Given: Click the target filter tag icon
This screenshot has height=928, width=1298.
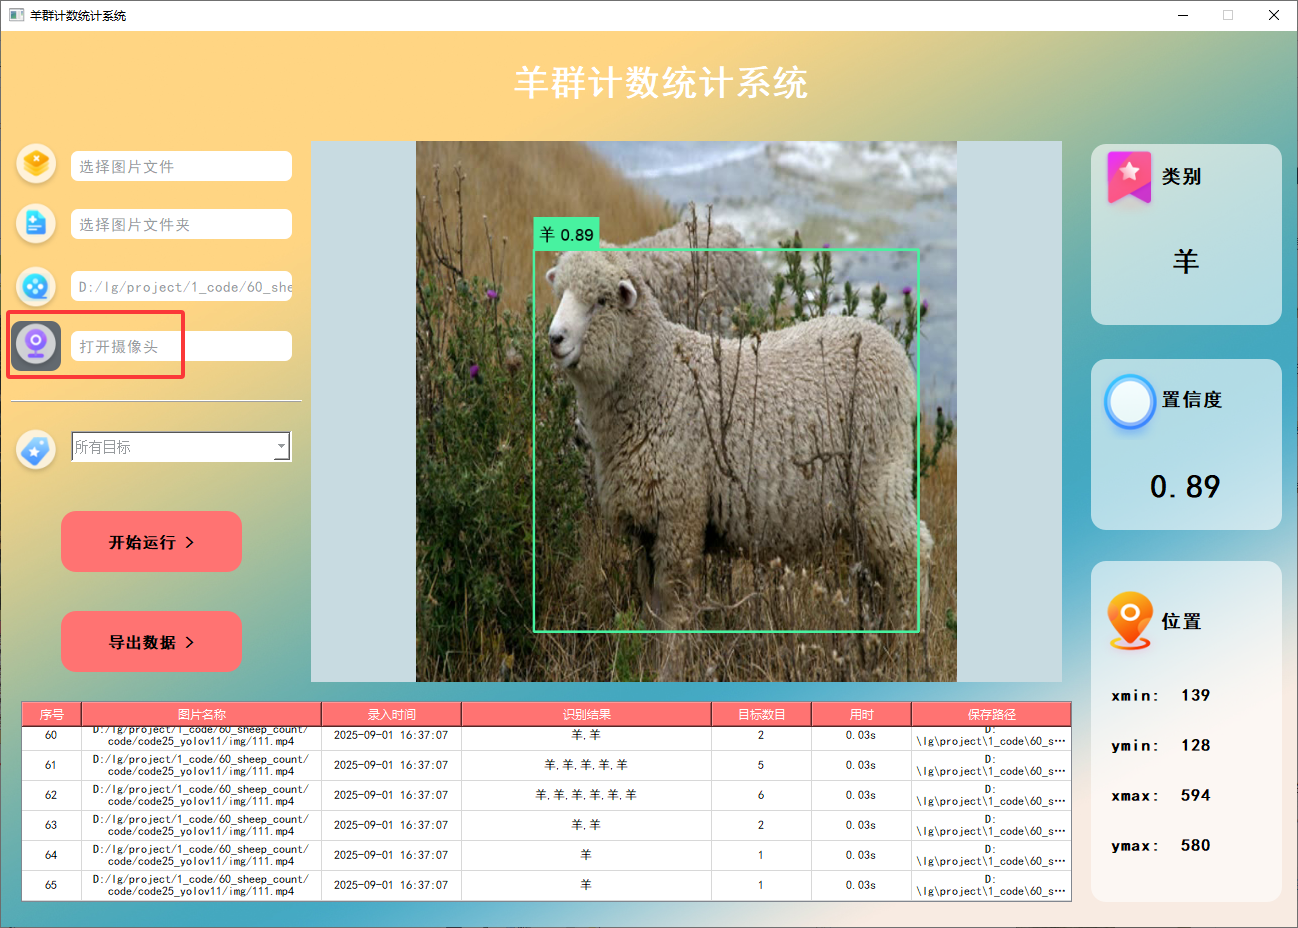Looking at the screenshot, I should click(36, 450).
